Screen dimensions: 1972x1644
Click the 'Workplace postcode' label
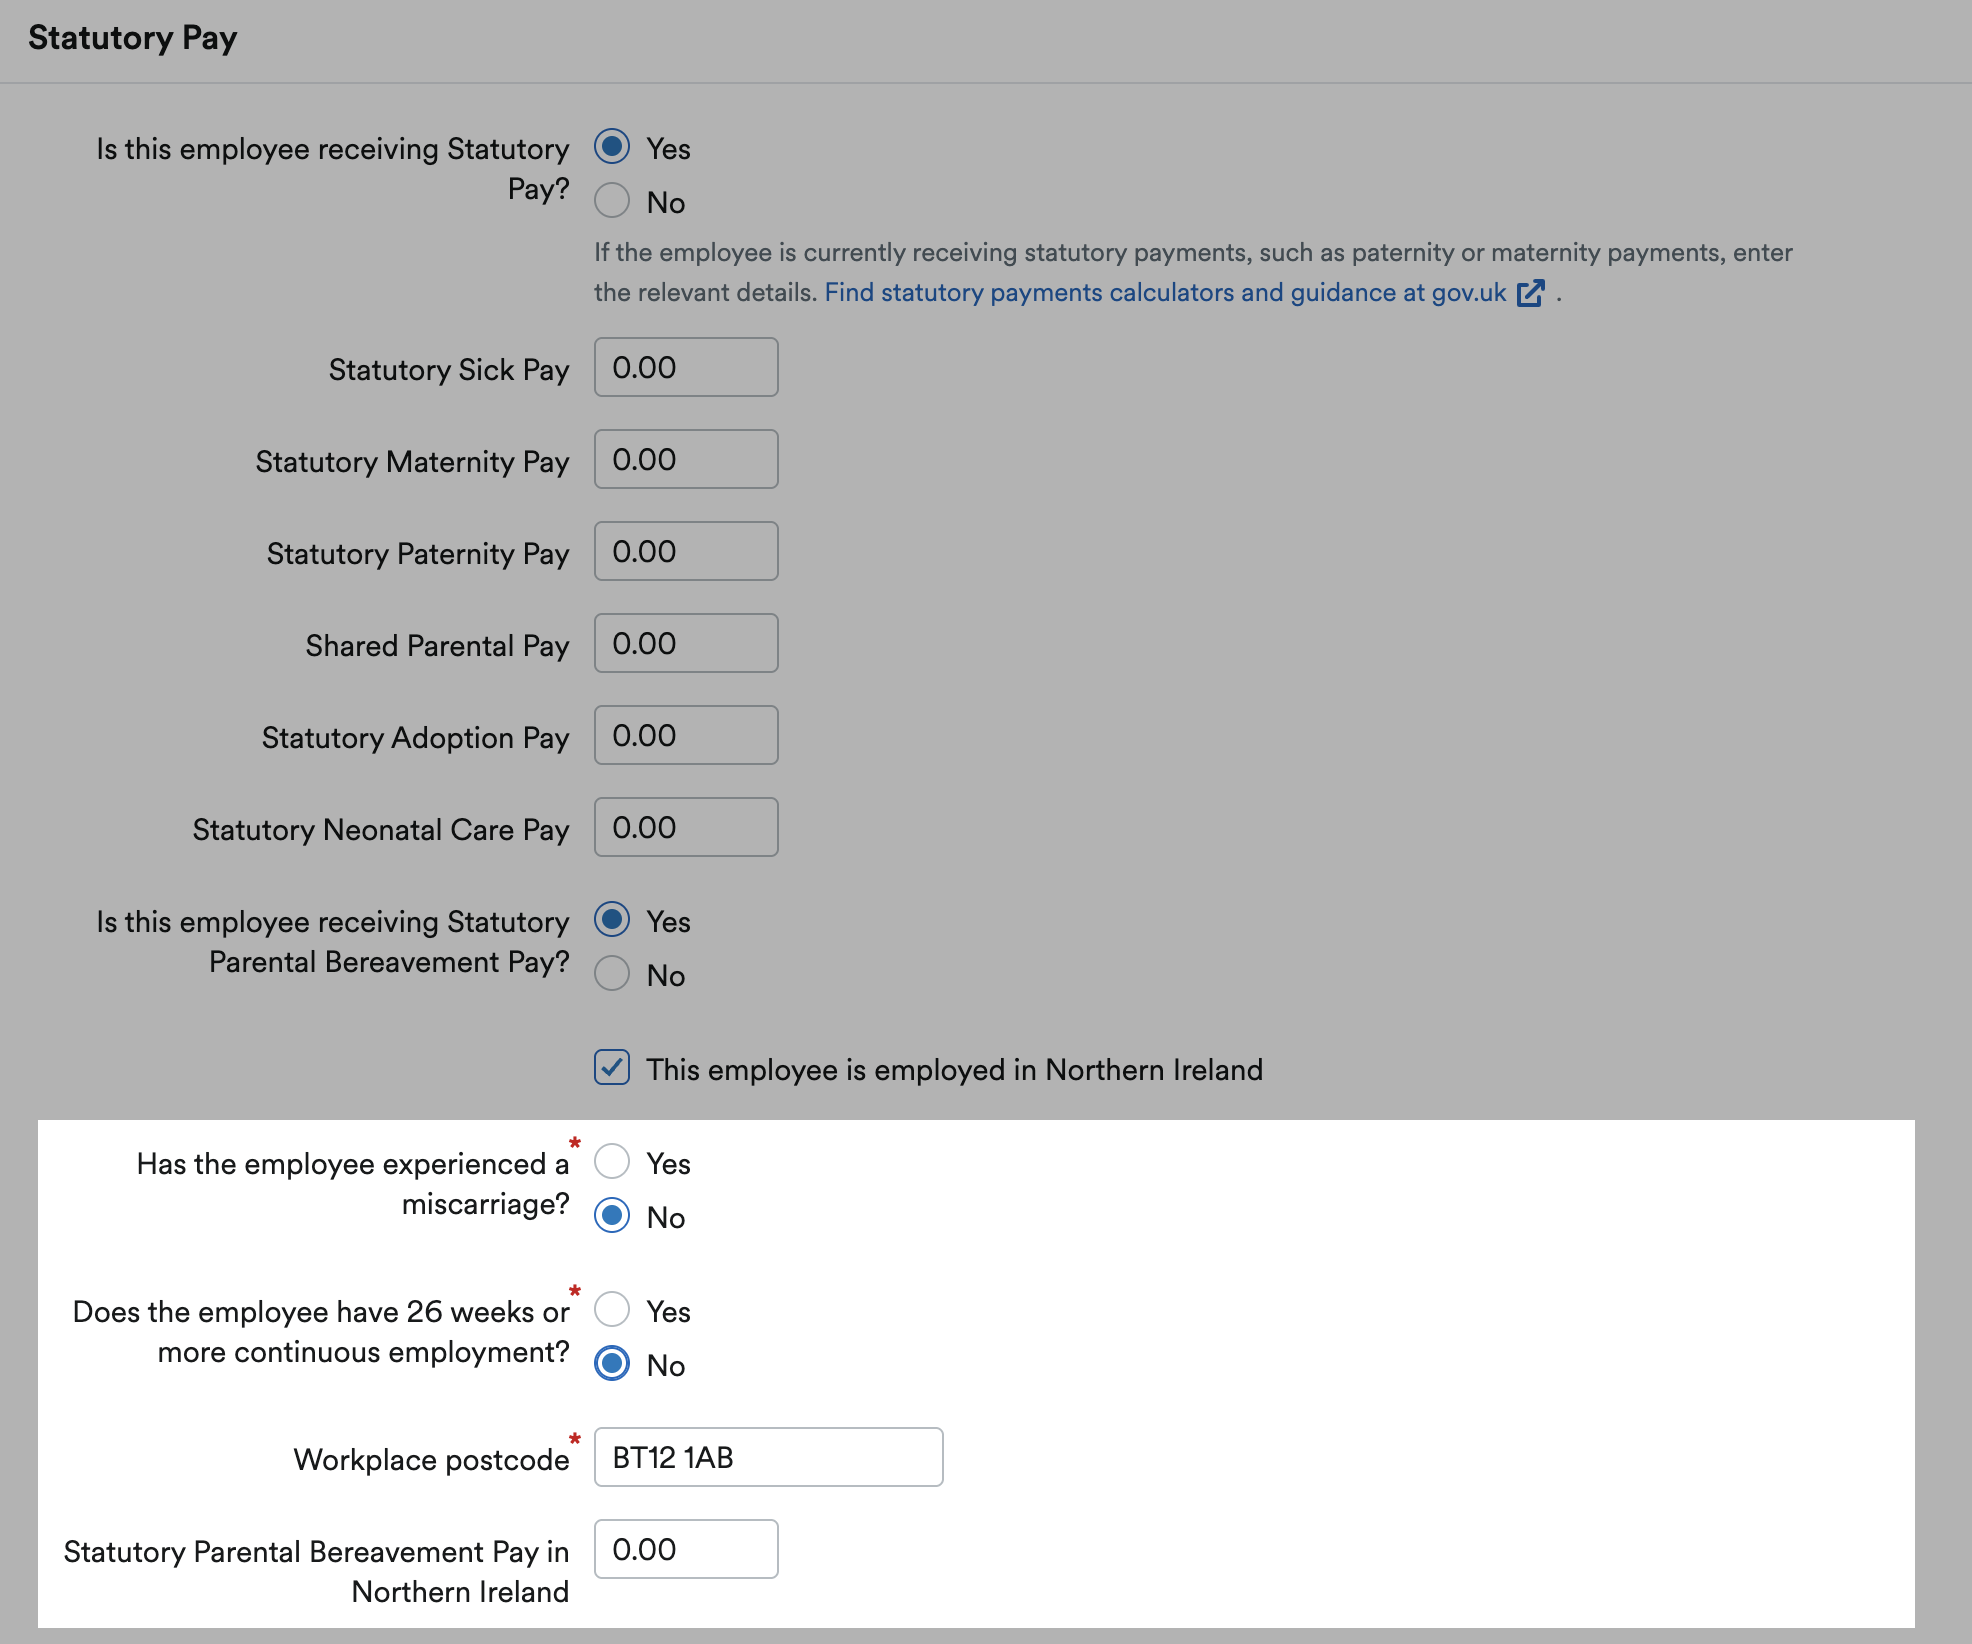coord(432,1460)
